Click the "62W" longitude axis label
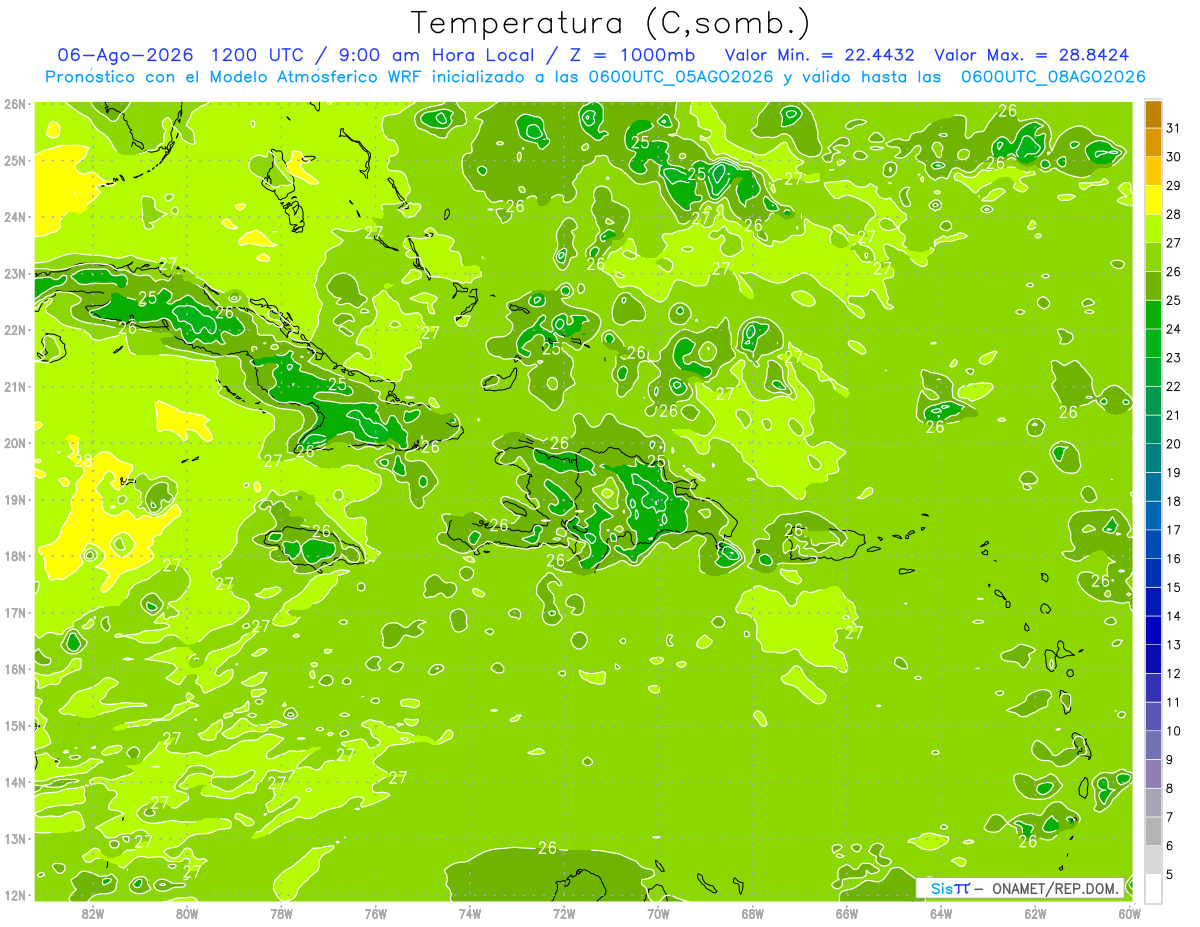Screen dimensions: 1200x927 [1035, 912]
